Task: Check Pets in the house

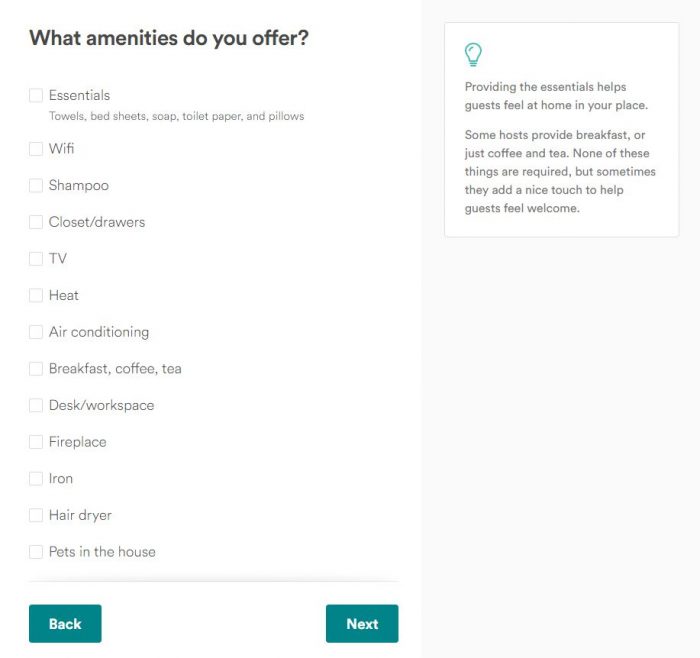Action: pyautogui.click(x=36, y=552)
